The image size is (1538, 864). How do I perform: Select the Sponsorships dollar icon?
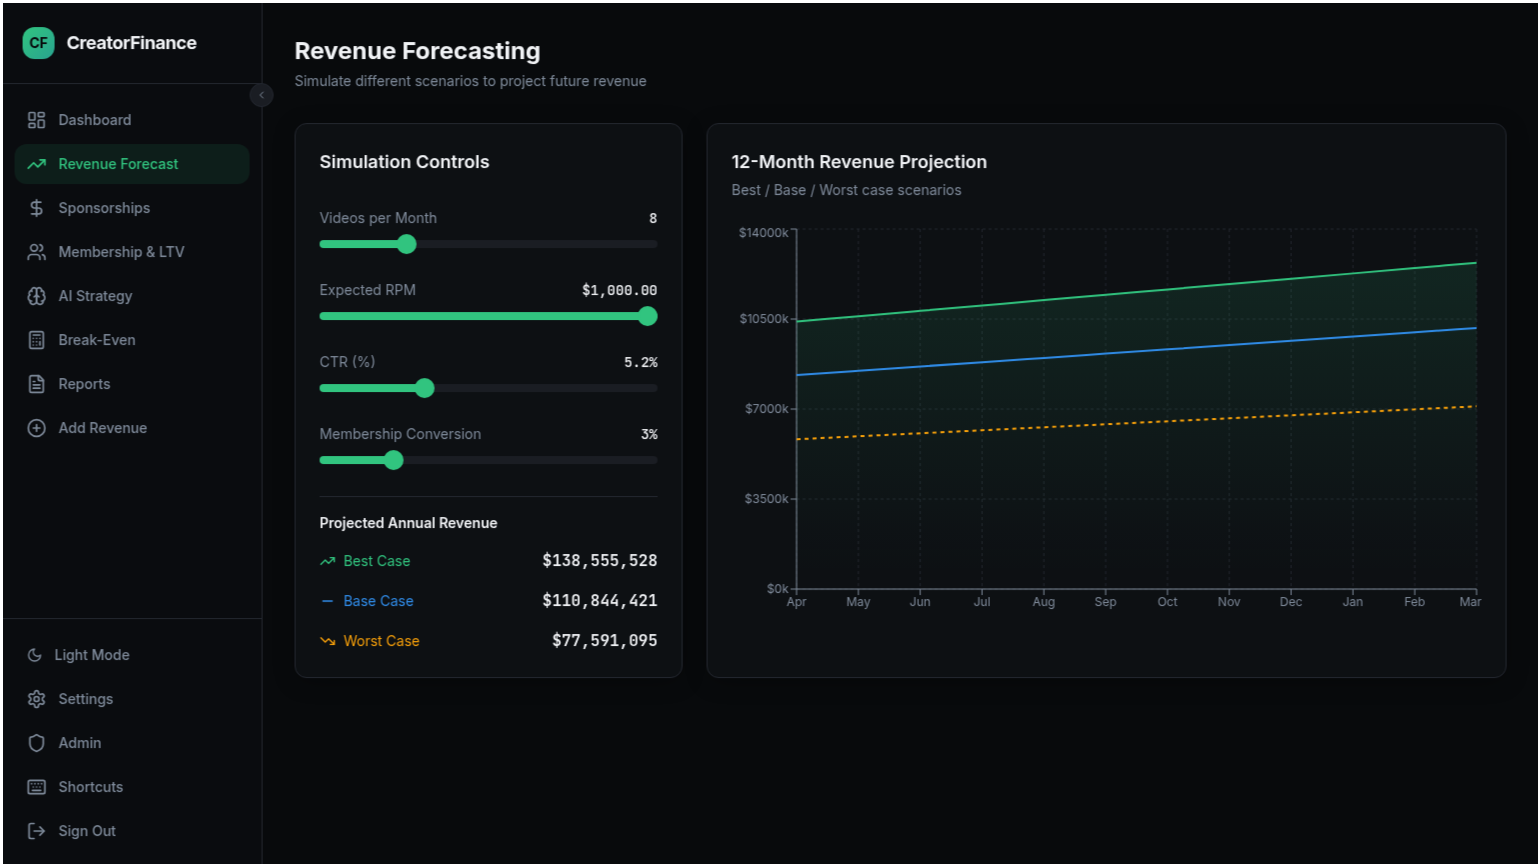[36, 208]
